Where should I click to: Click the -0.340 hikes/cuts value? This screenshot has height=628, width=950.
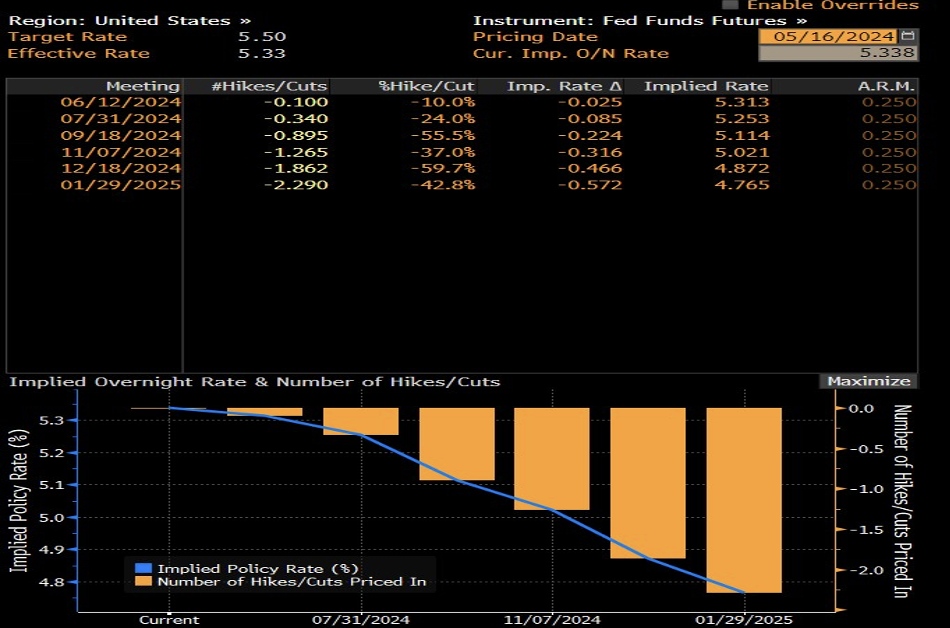296,118
